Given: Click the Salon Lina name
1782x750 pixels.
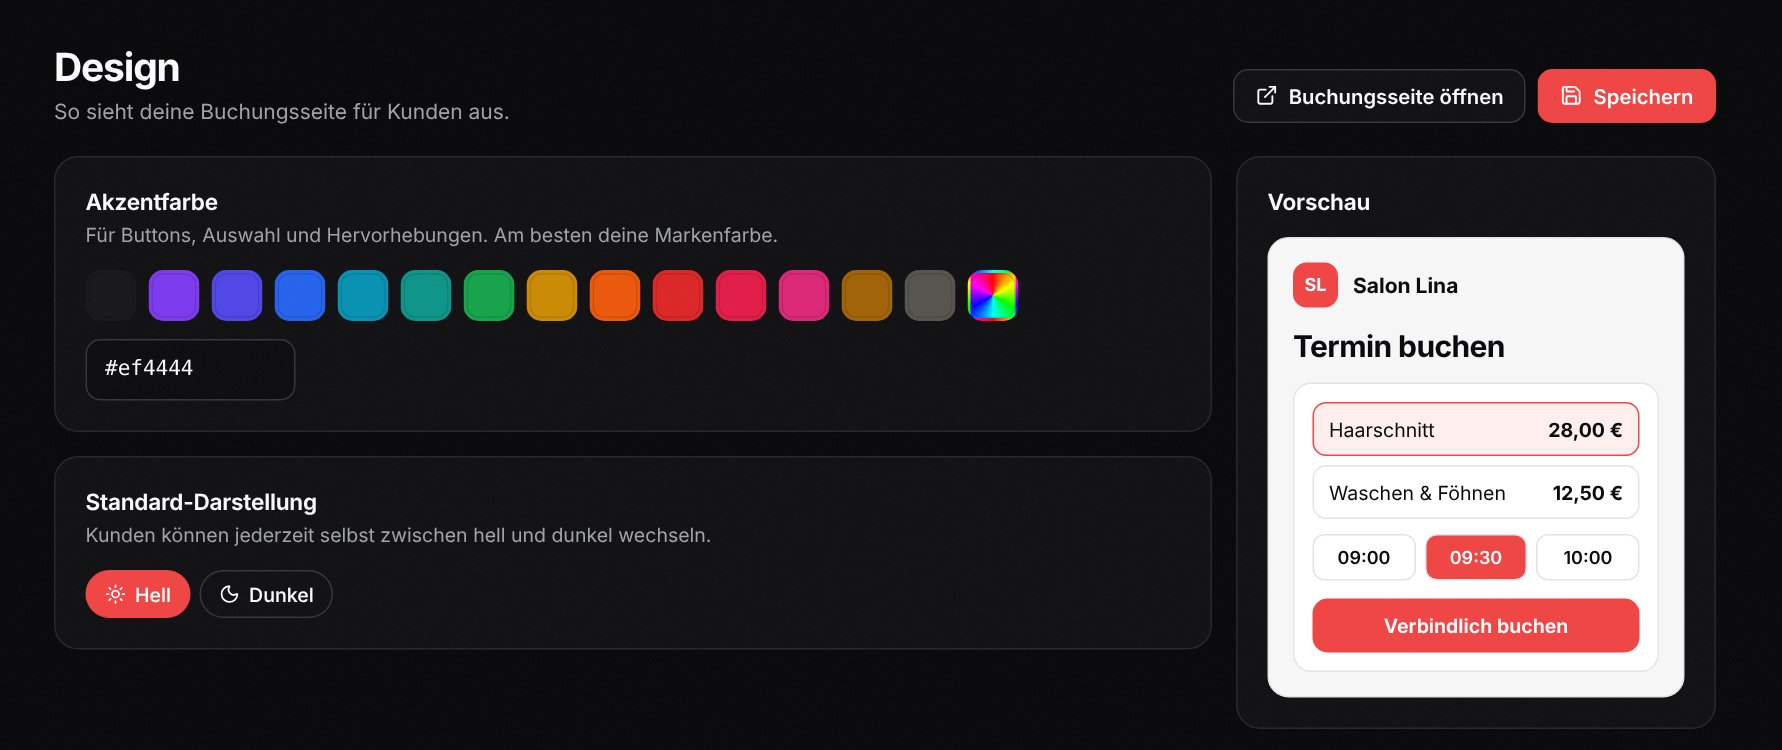Looking at the screenshot, I should click(x=1405, y=286).
